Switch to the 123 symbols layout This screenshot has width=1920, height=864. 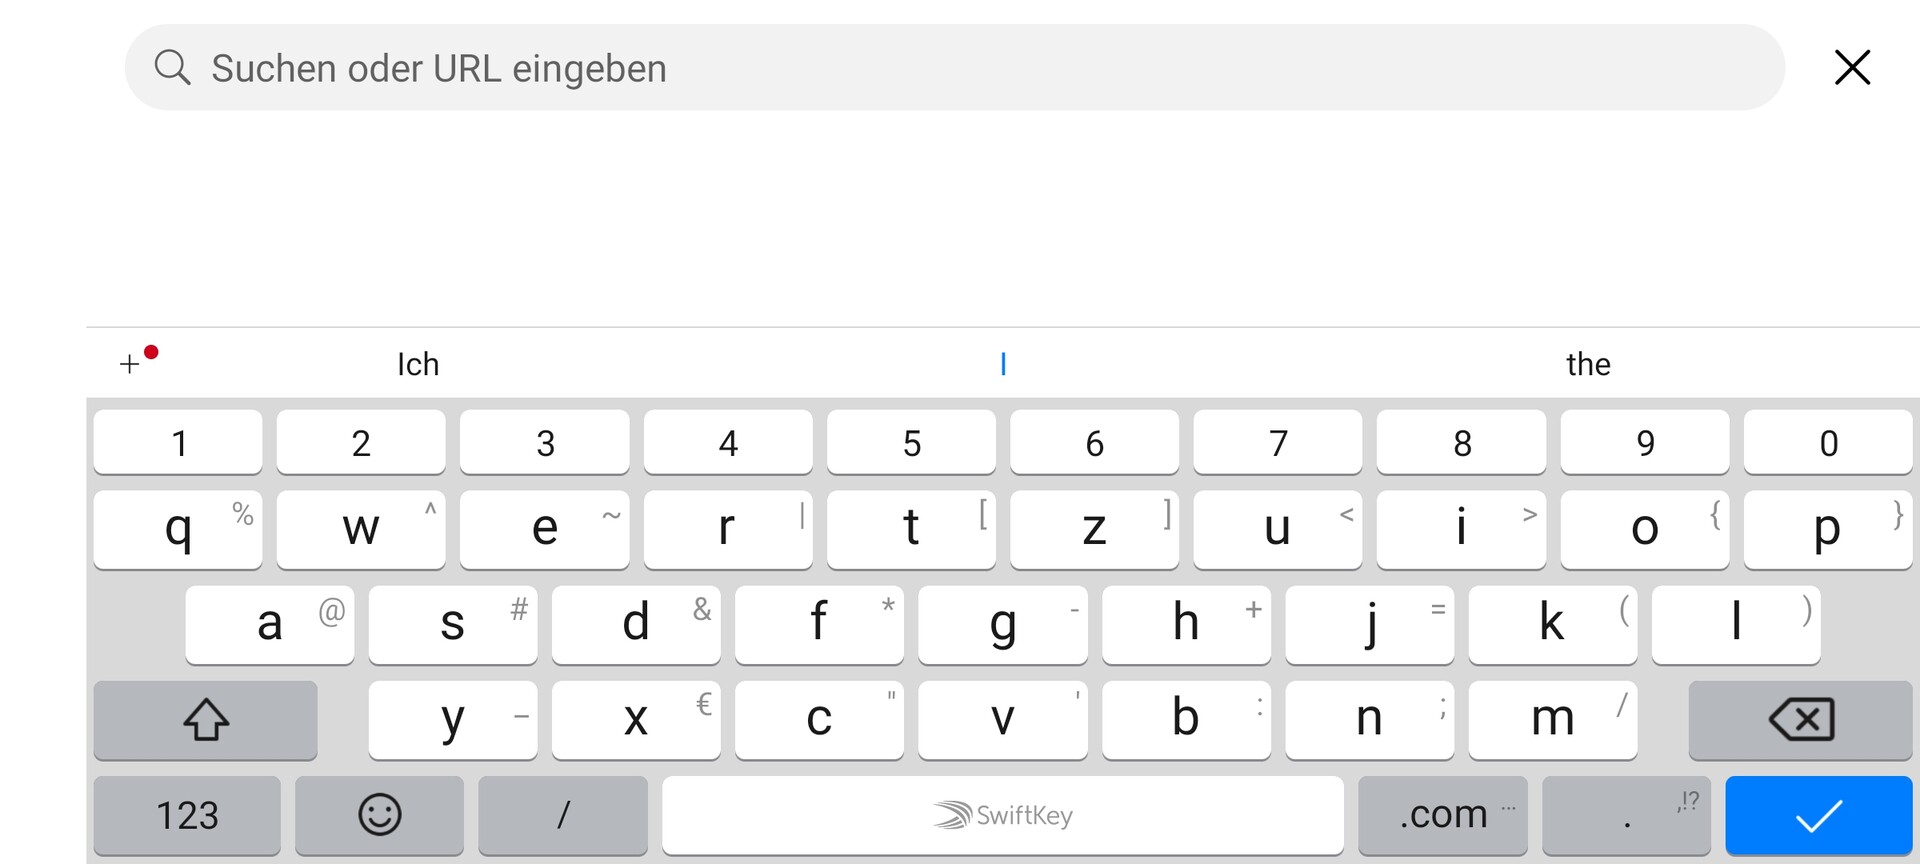click(187, 815)
